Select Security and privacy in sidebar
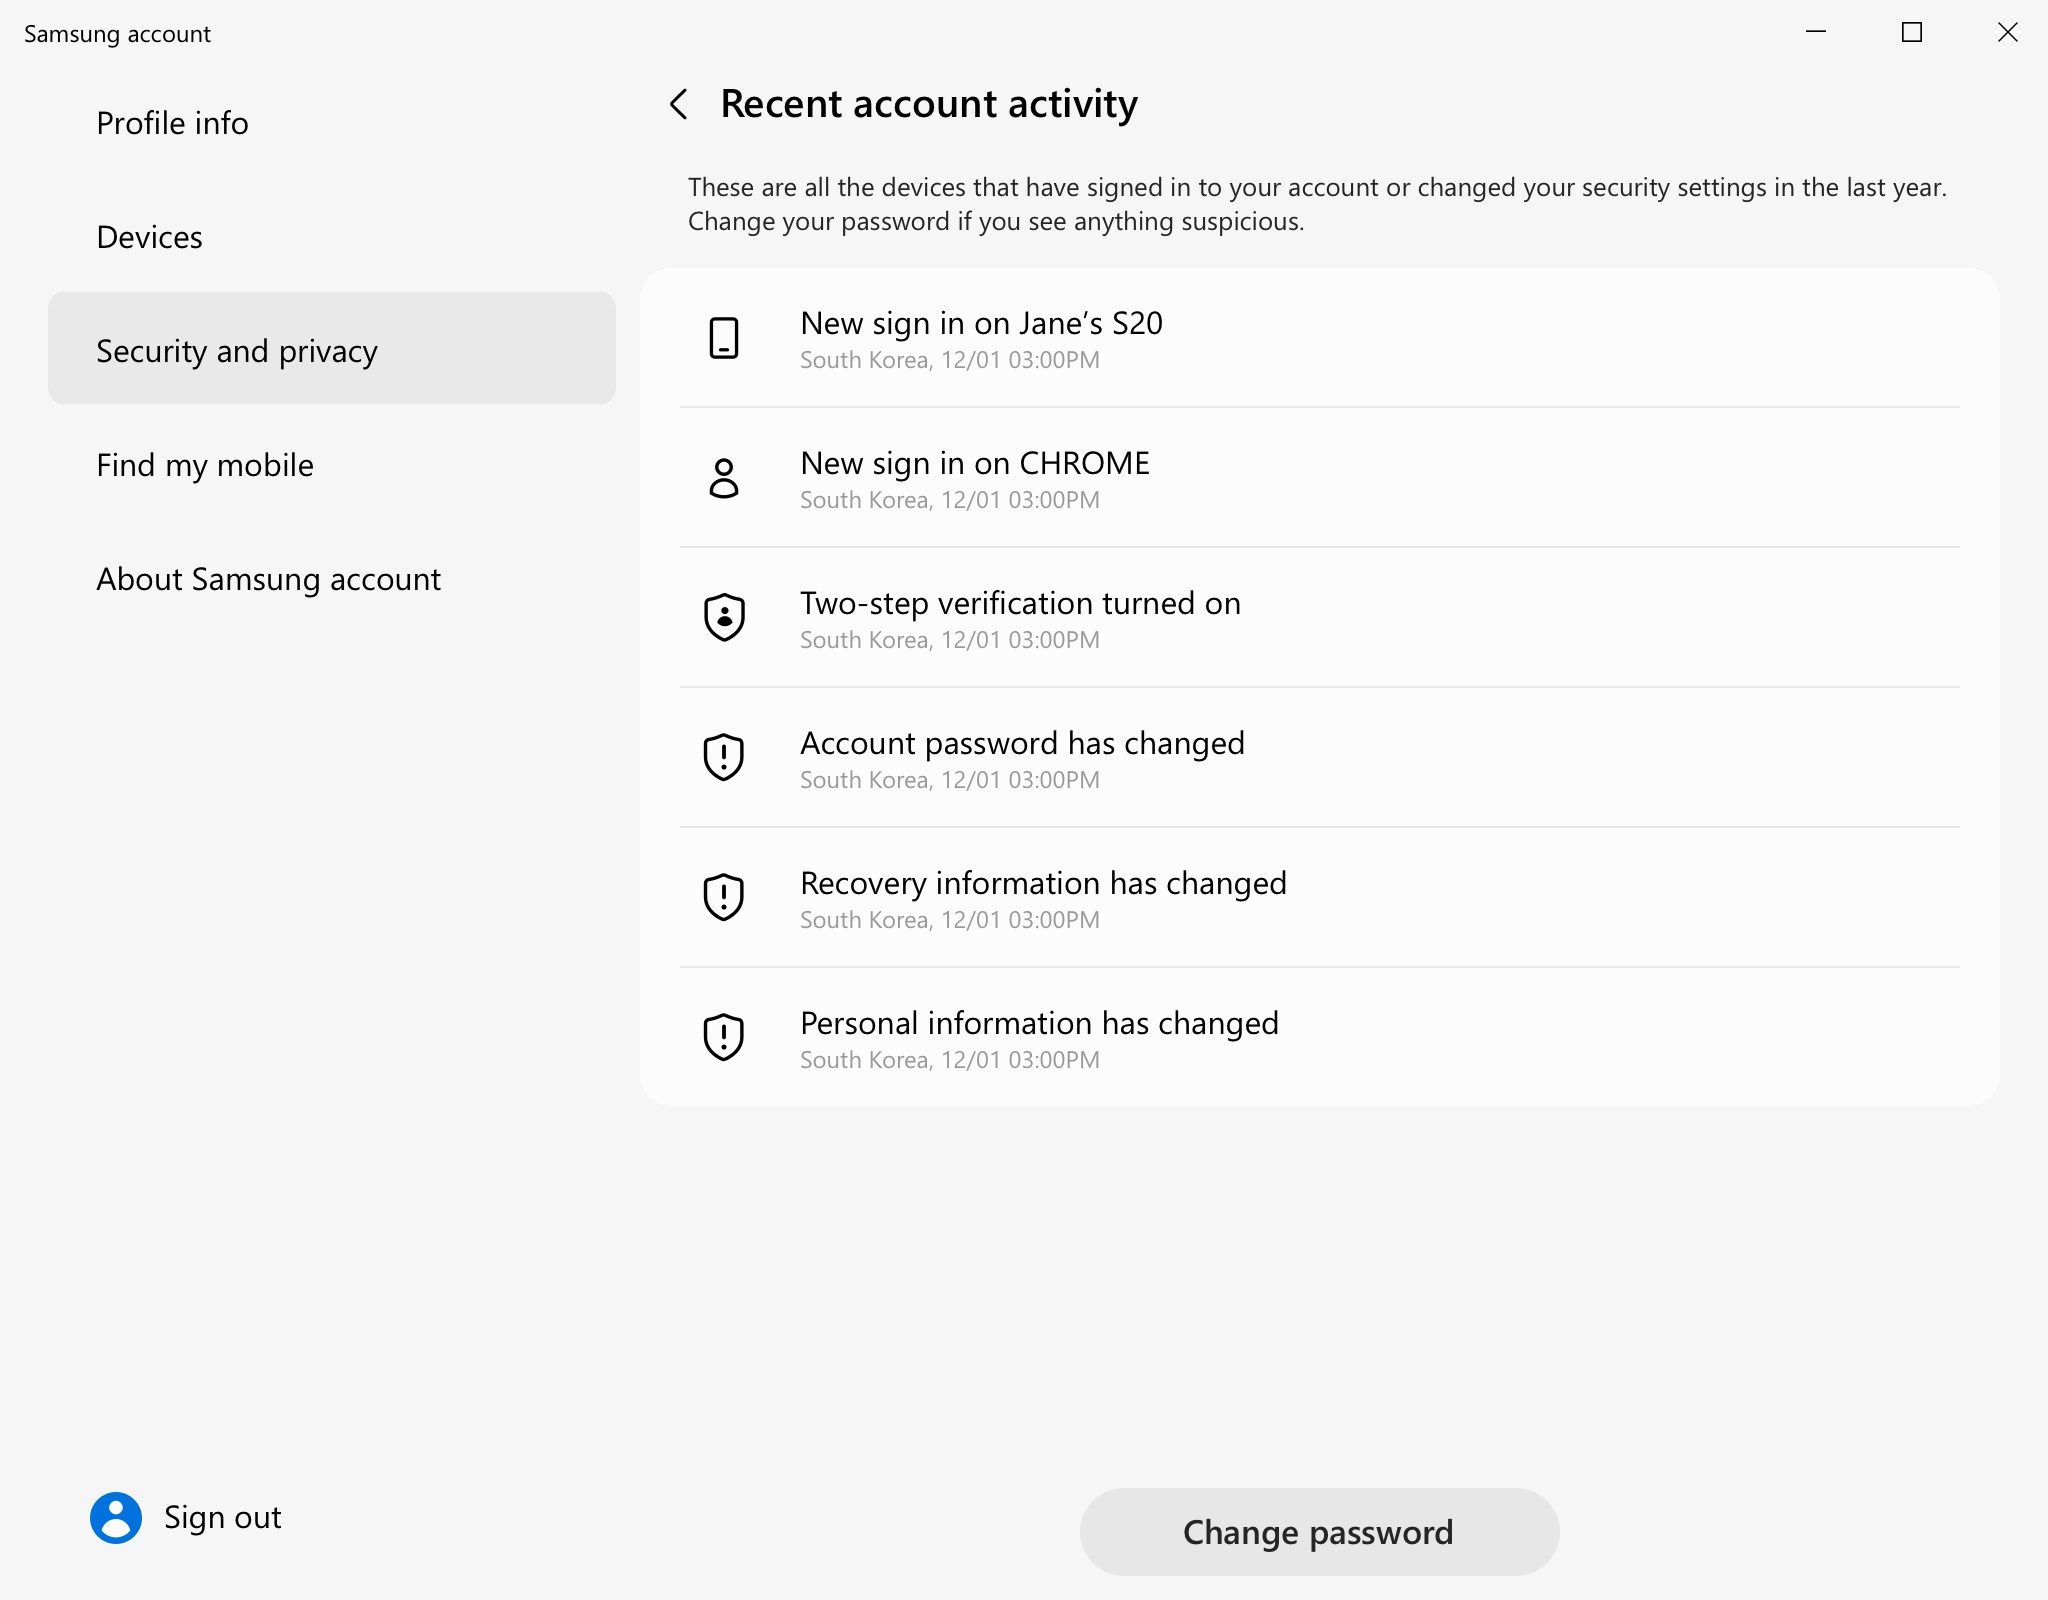This screenshot has height=1600, width=2048. (x=331, y=350)
